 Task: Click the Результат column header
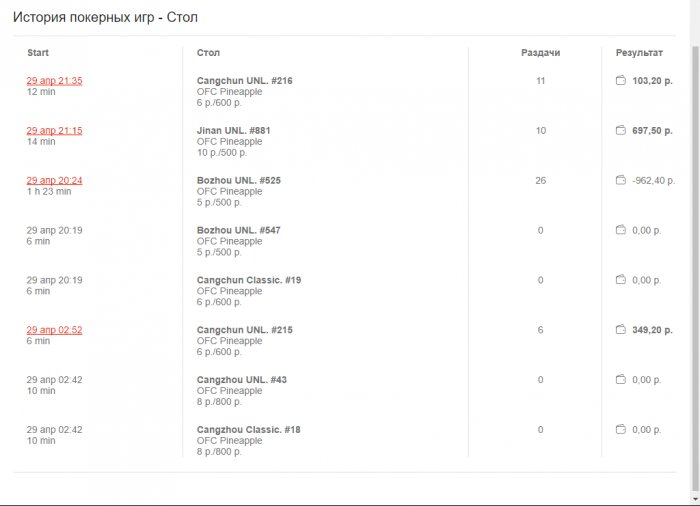click(x=639, y=53)
